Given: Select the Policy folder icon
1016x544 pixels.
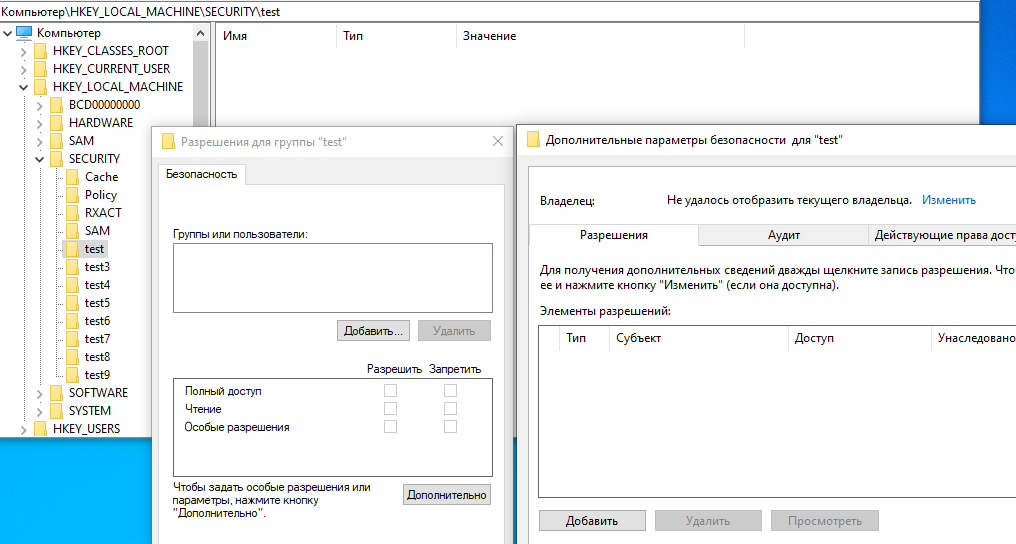Looking at the screenshot, I should pos(72,195).
